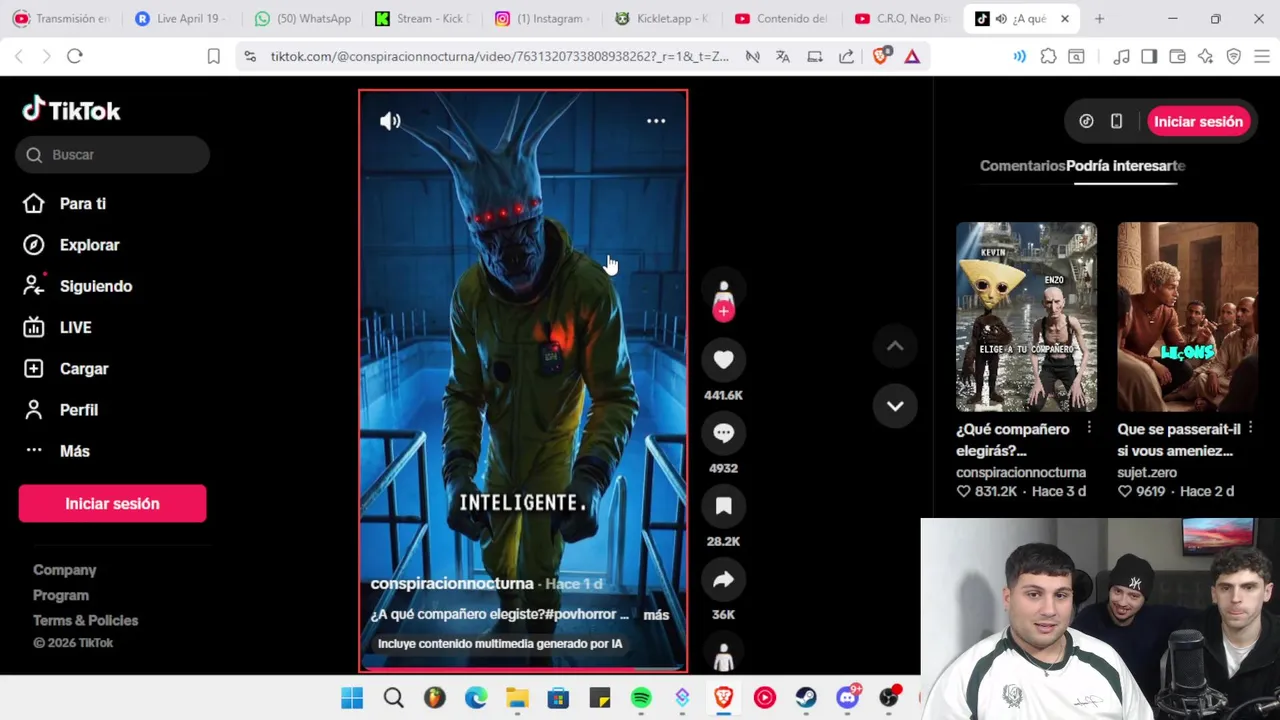Share the video using the arrow icon
The image size is (1280, 720).
723,580
